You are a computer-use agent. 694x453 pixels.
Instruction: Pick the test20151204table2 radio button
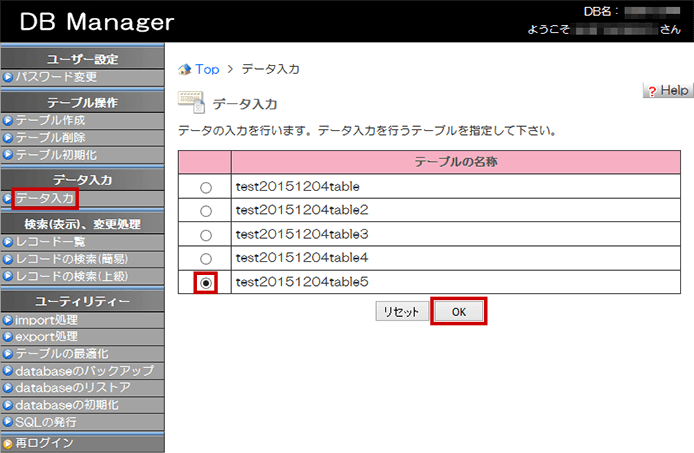point(206,211)
